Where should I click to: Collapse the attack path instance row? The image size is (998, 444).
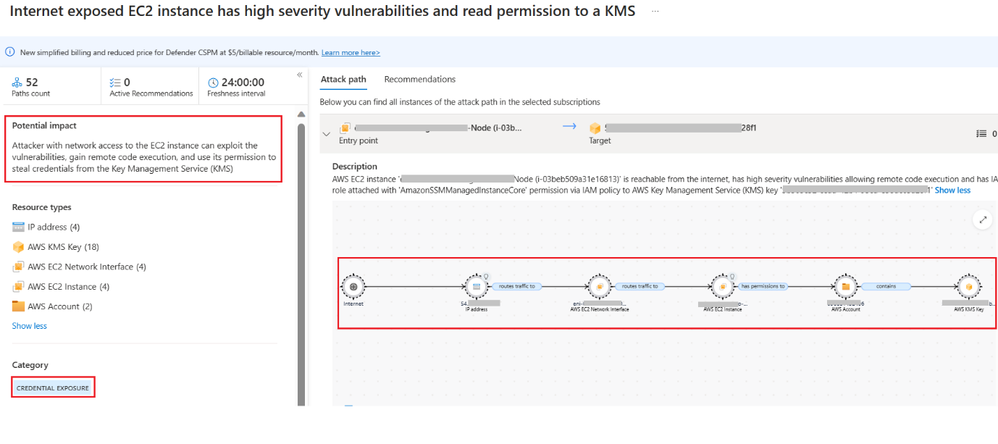(x=325, y=133)
